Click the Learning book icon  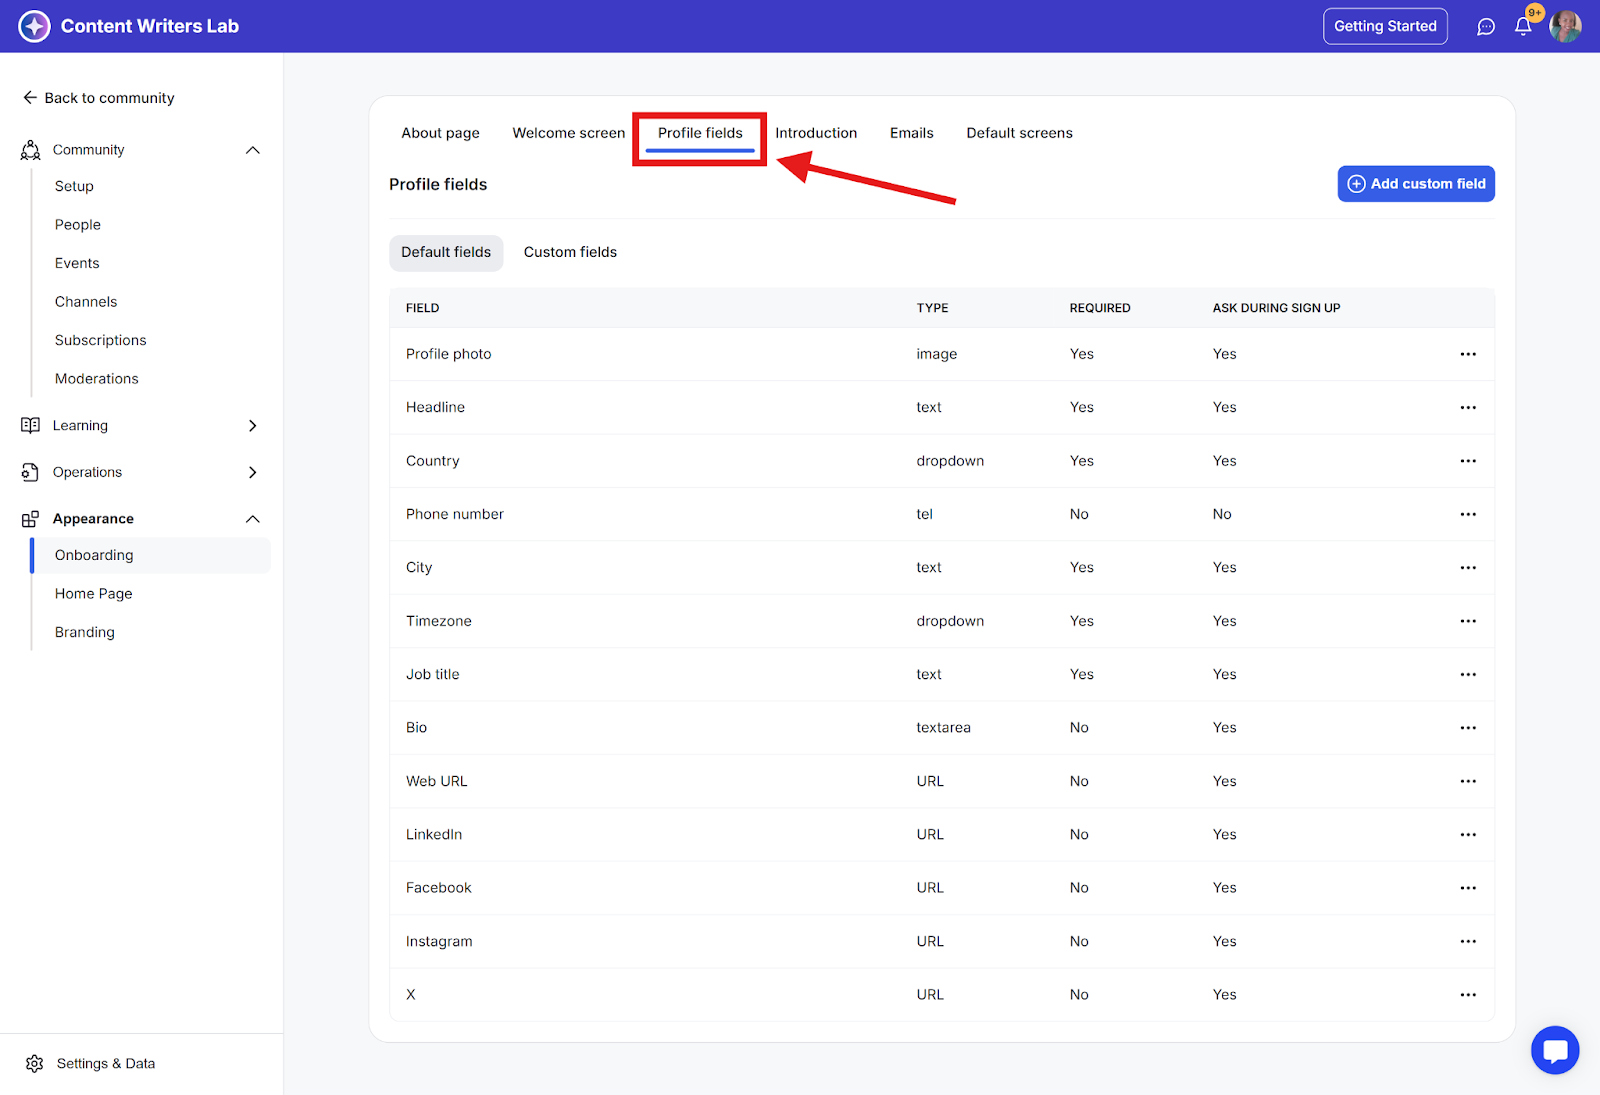click(31, 425)
